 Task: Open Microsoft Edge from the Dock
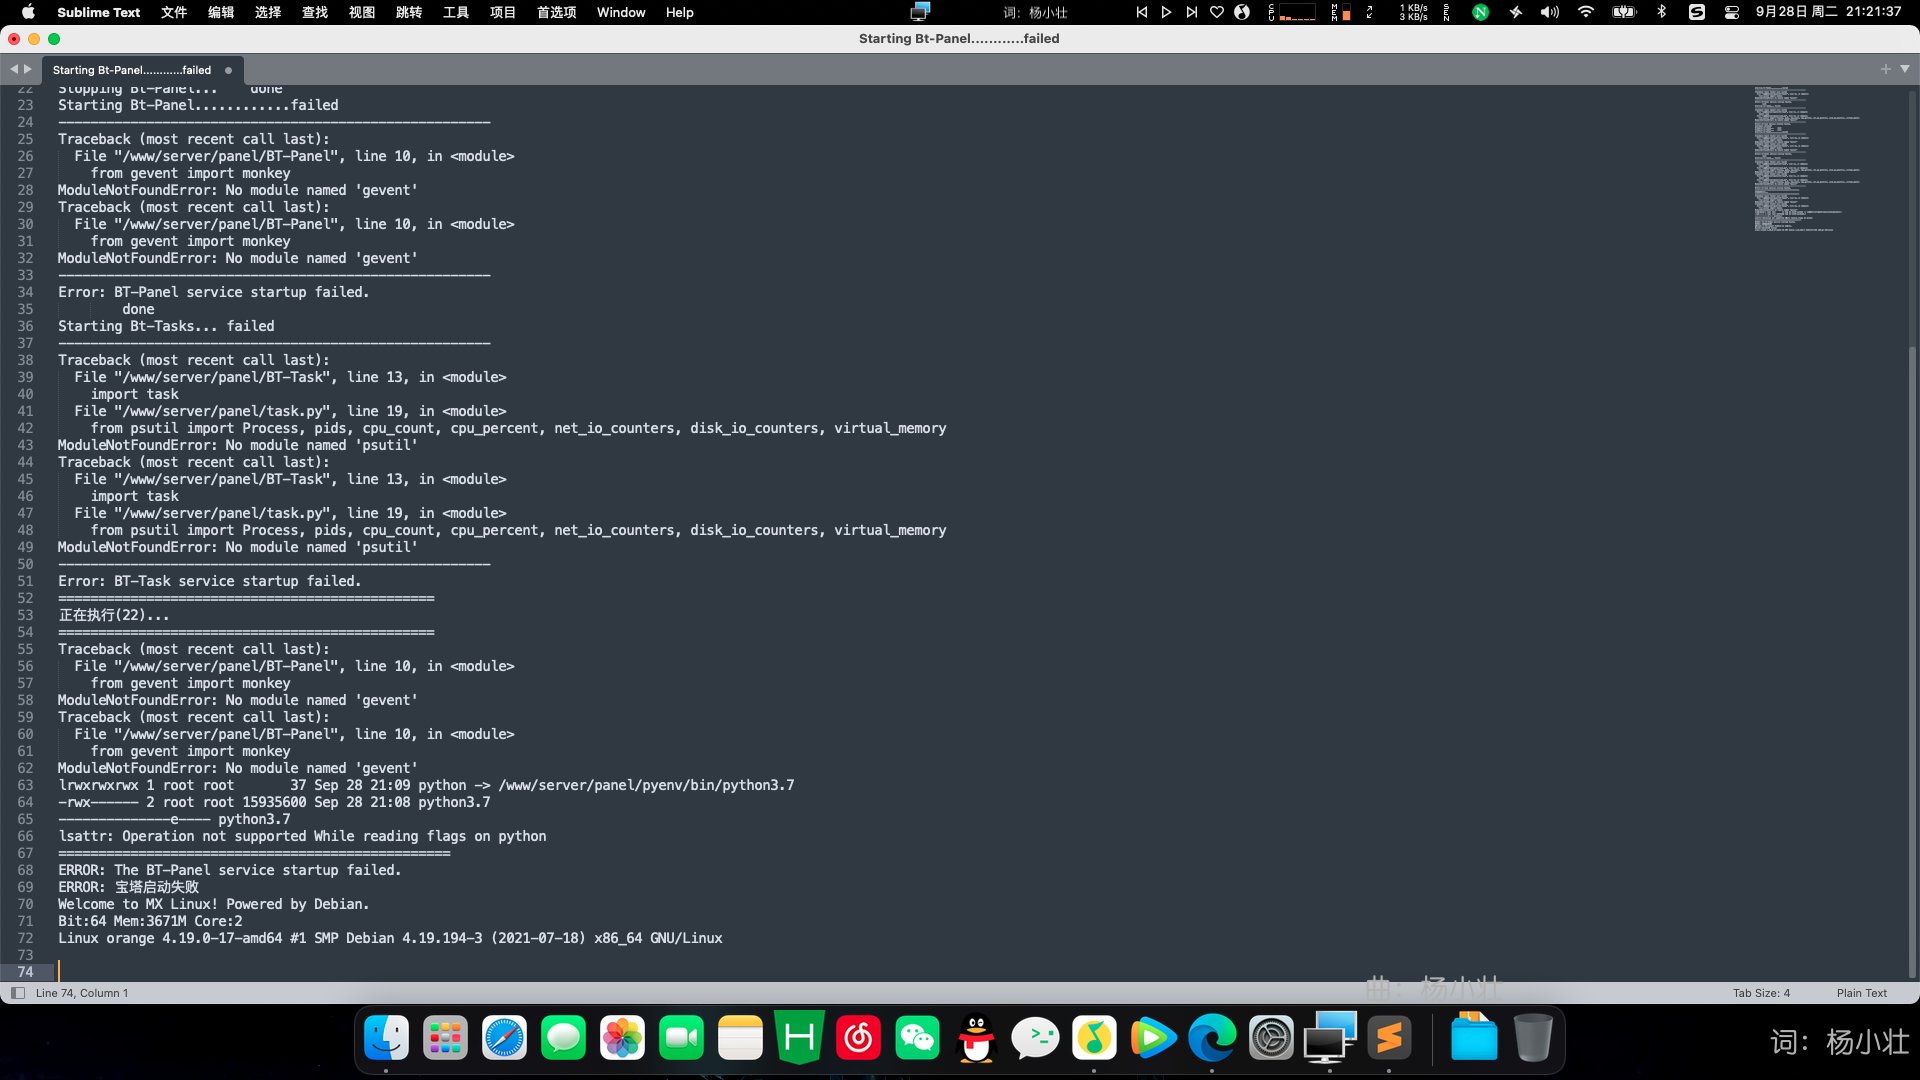(x=1212, y=1038)
